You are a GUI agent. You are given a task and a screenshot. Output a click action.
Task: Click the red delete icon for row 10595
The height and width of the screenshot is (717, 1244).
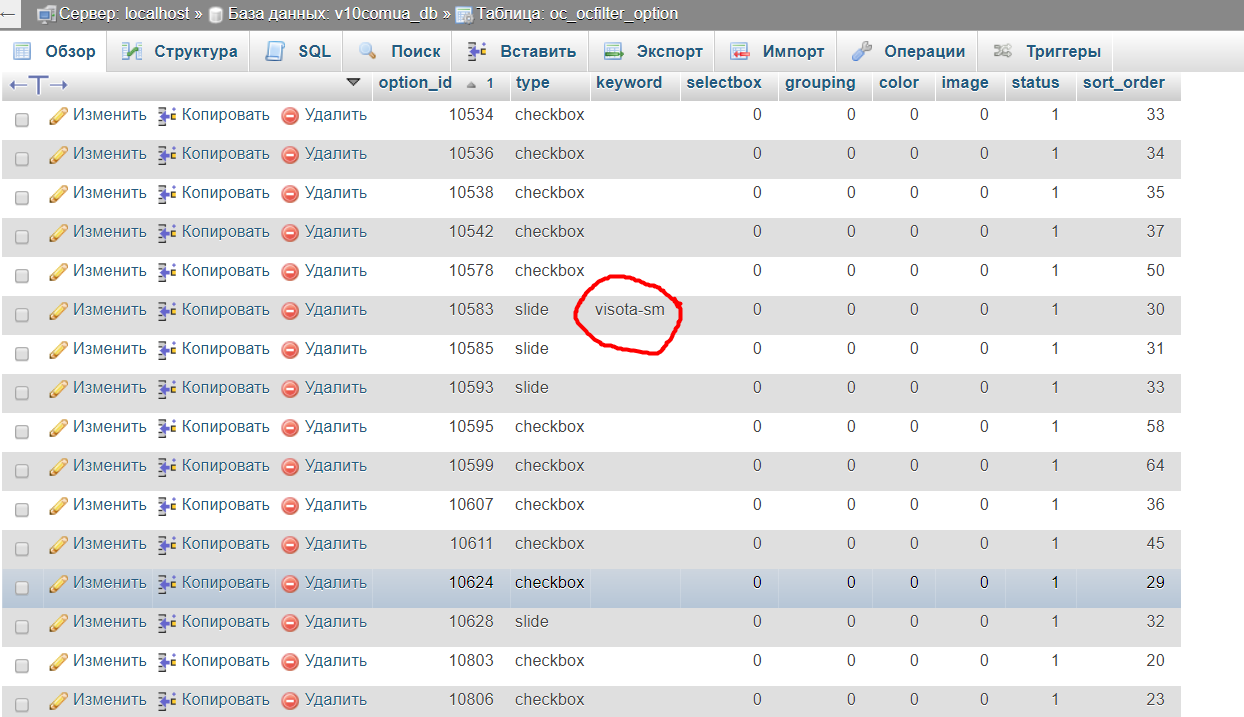pos(290,428)
